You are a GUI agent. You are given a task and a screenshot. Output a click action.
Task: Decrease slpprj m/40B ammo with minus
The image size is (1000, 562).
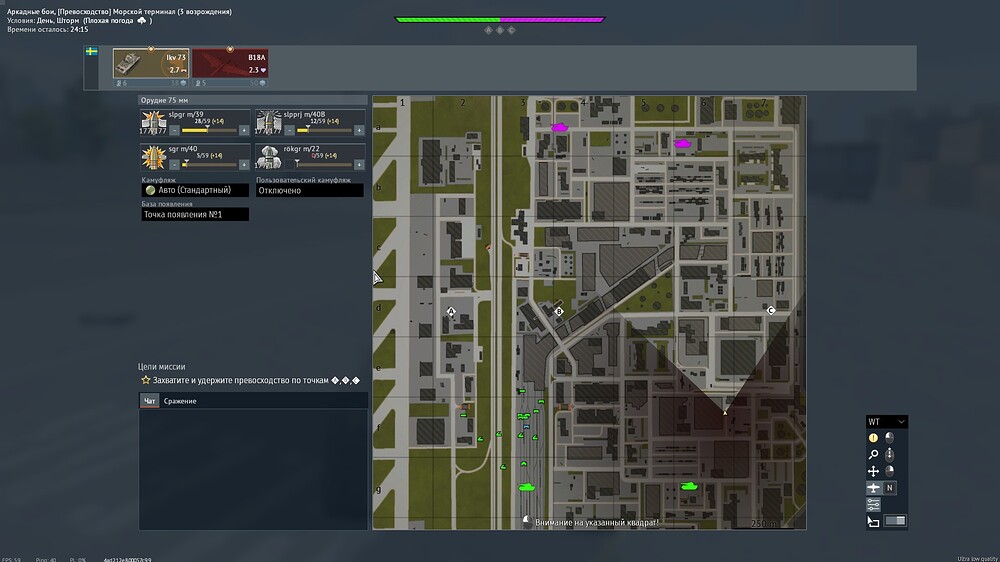(290, 130)
